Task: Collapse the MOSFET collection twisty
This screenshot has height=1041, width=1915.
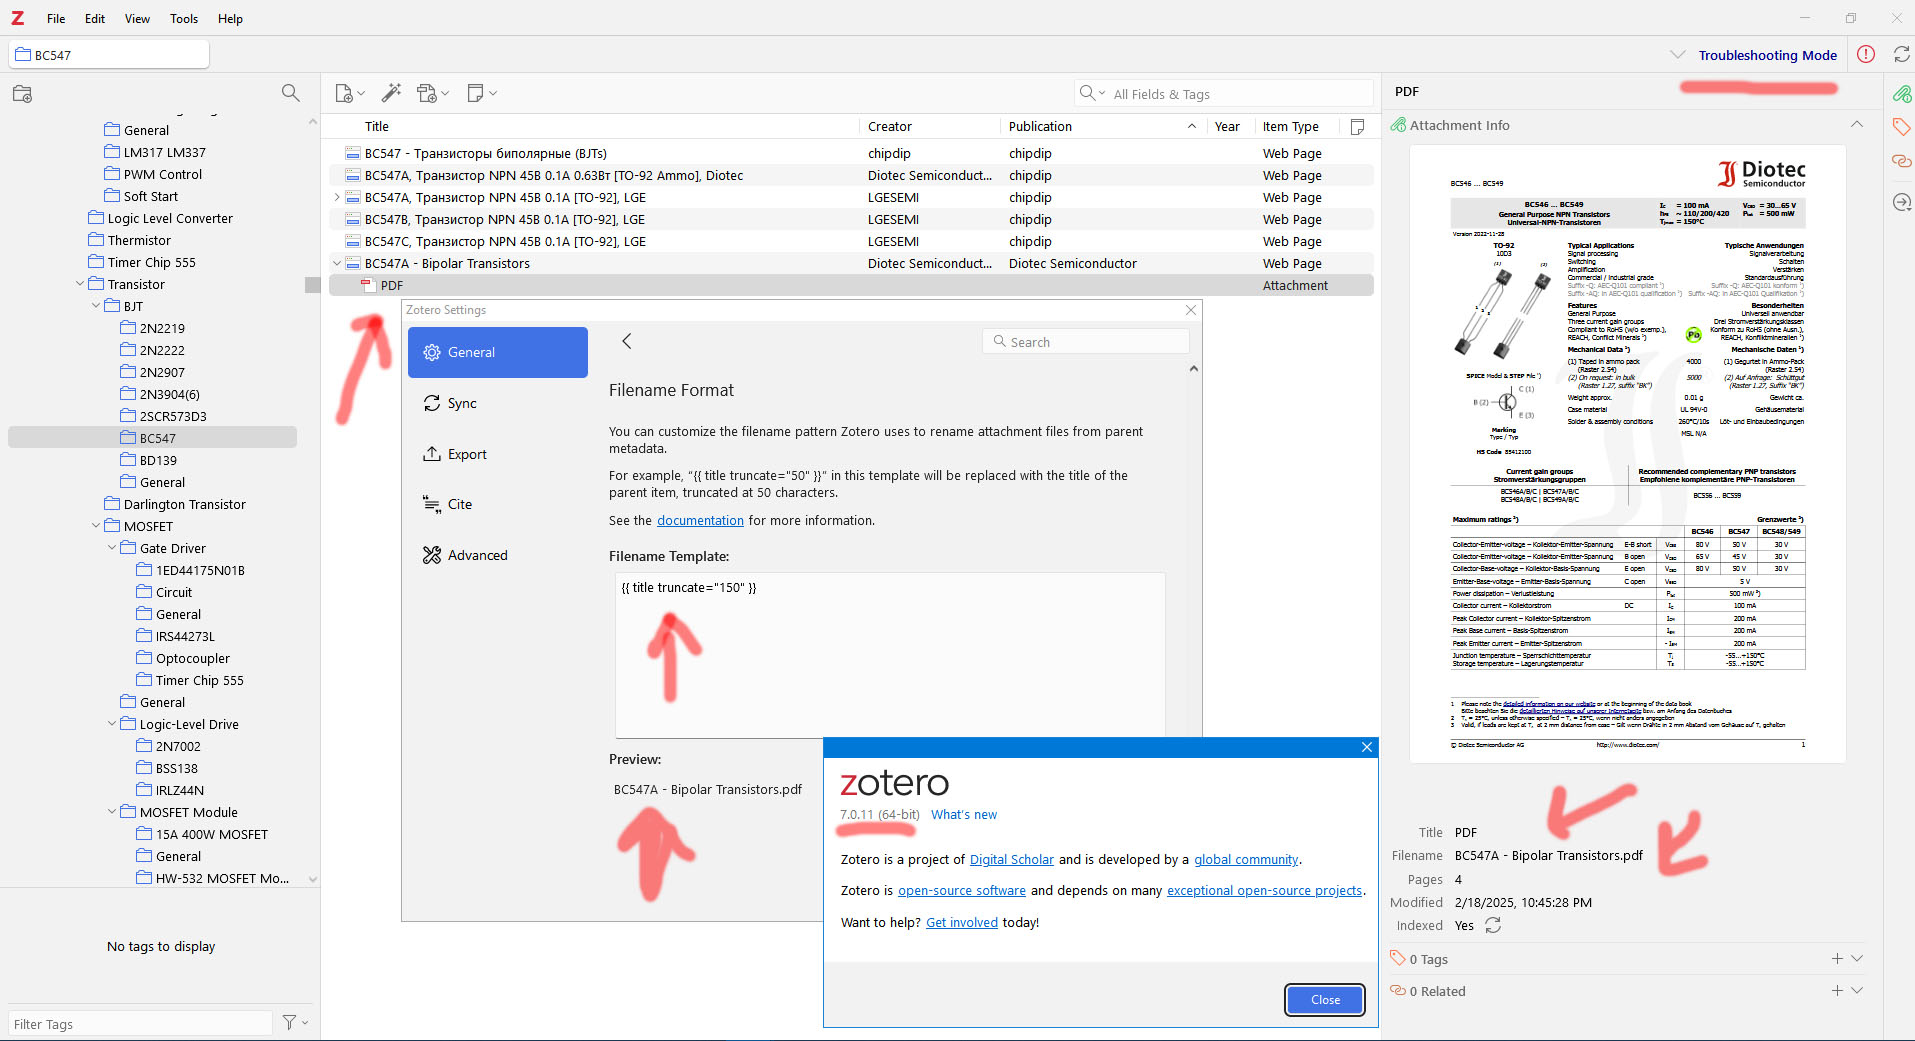Action: (x=96, y=526)
